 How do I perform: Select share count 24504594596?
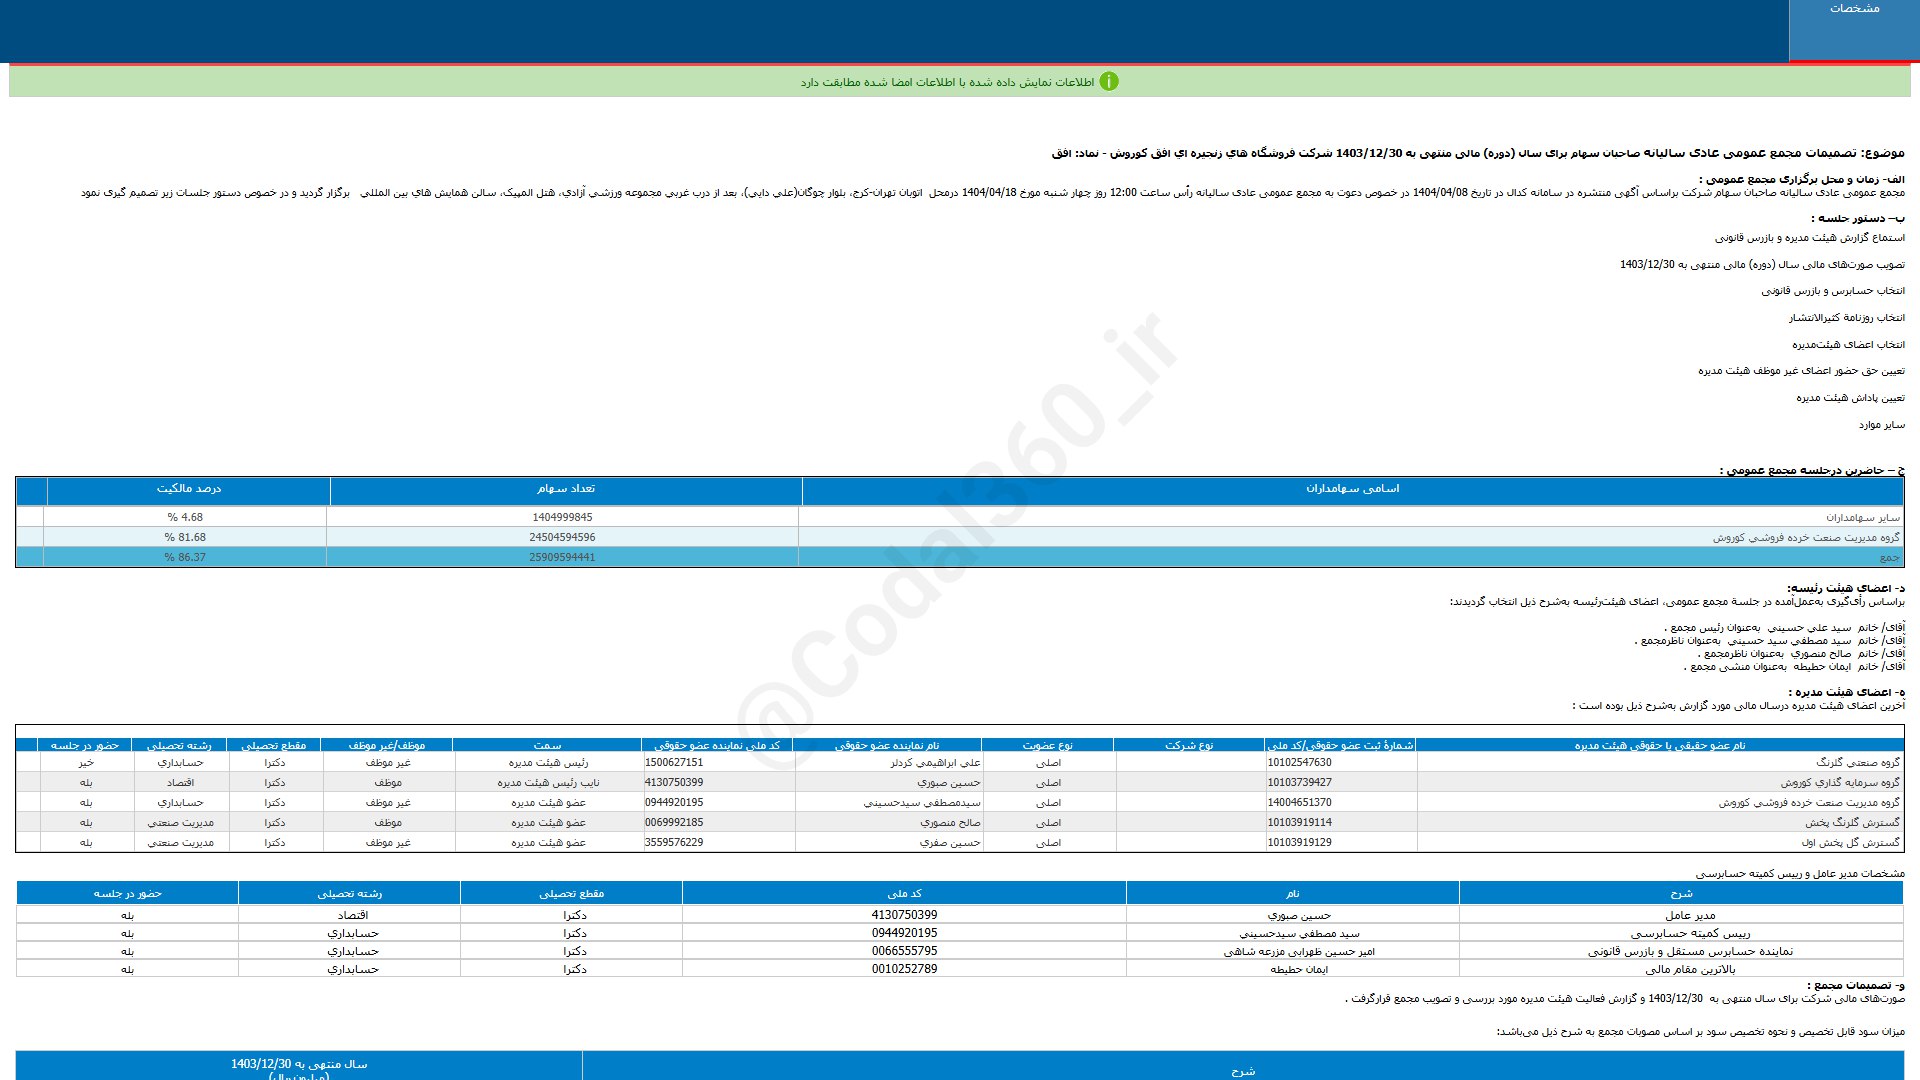(562, 538)
